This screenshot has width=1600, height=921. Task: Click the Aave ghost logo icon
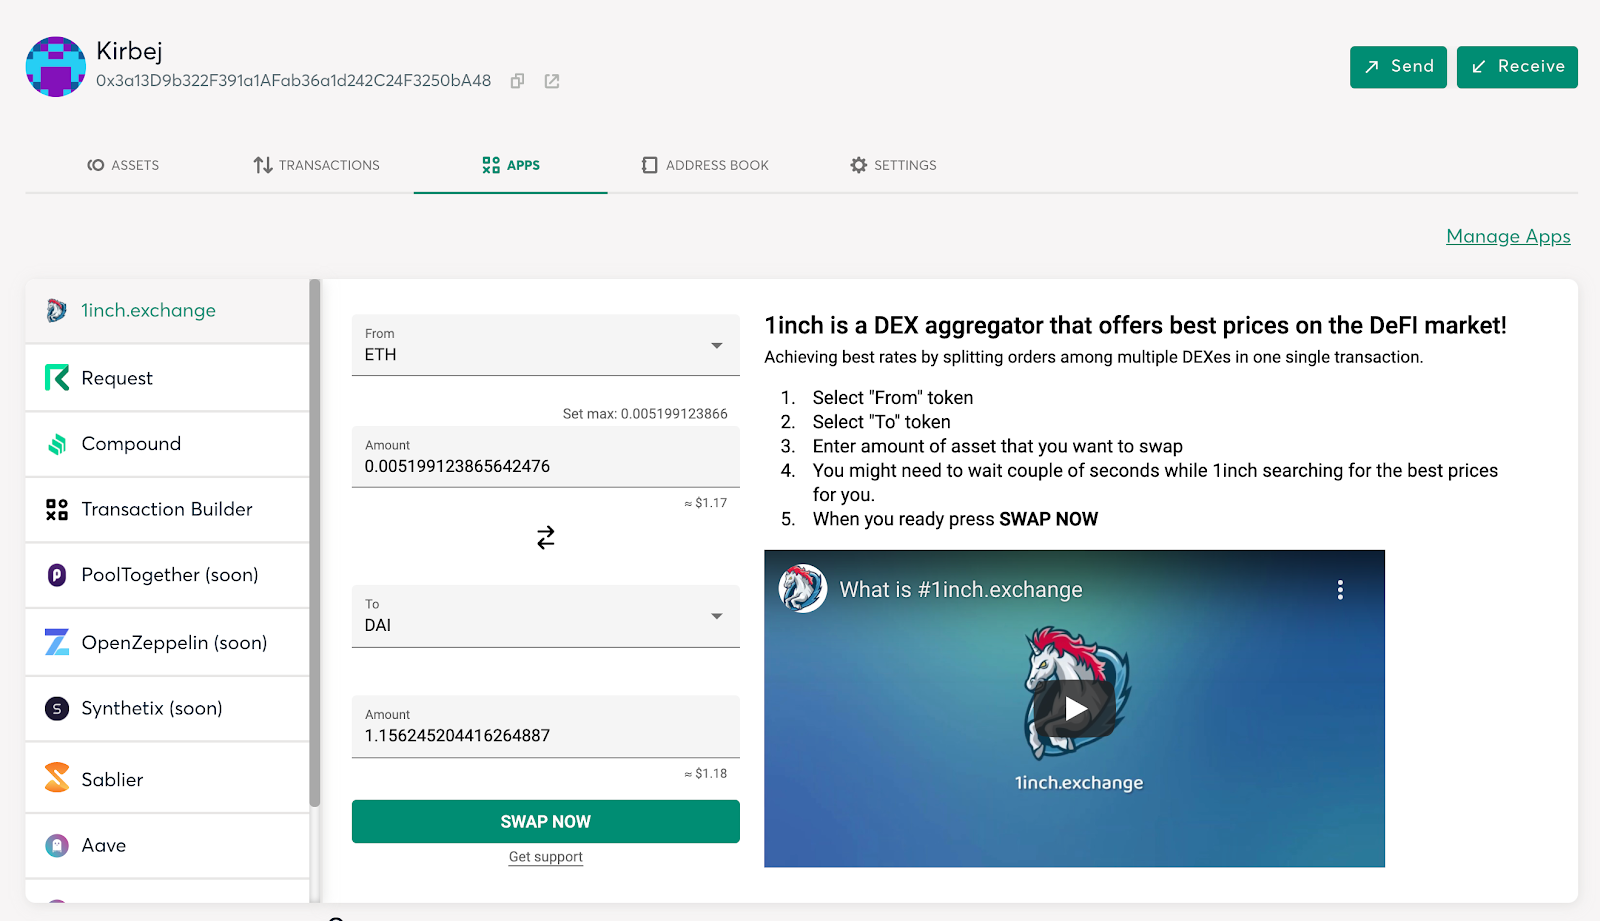[x=57, y=846]
